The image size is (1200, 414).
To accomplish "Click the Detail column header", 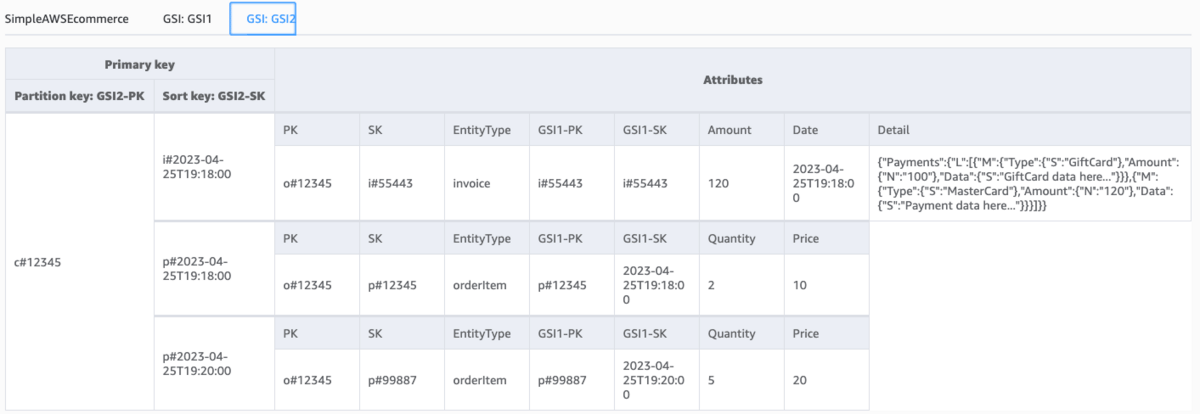I will (892, 130).
